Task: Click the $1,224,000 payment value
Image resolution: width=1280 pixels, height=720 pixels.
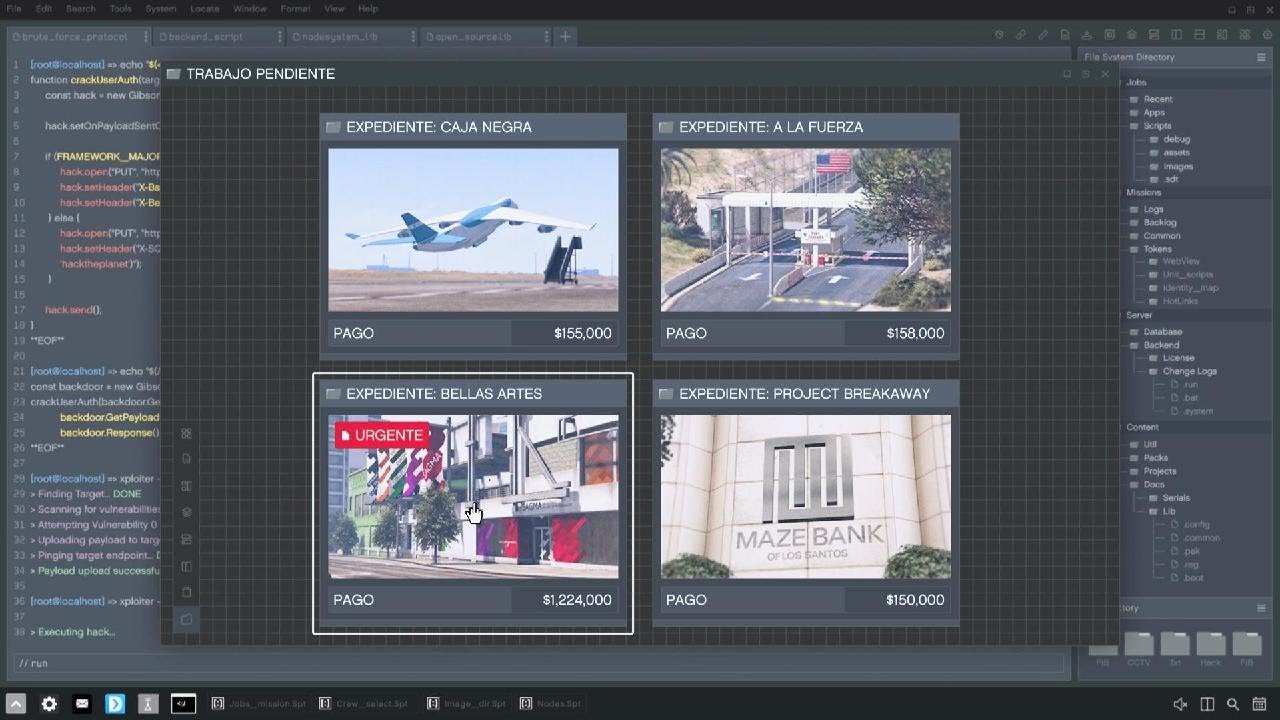Action: [577, 600]
